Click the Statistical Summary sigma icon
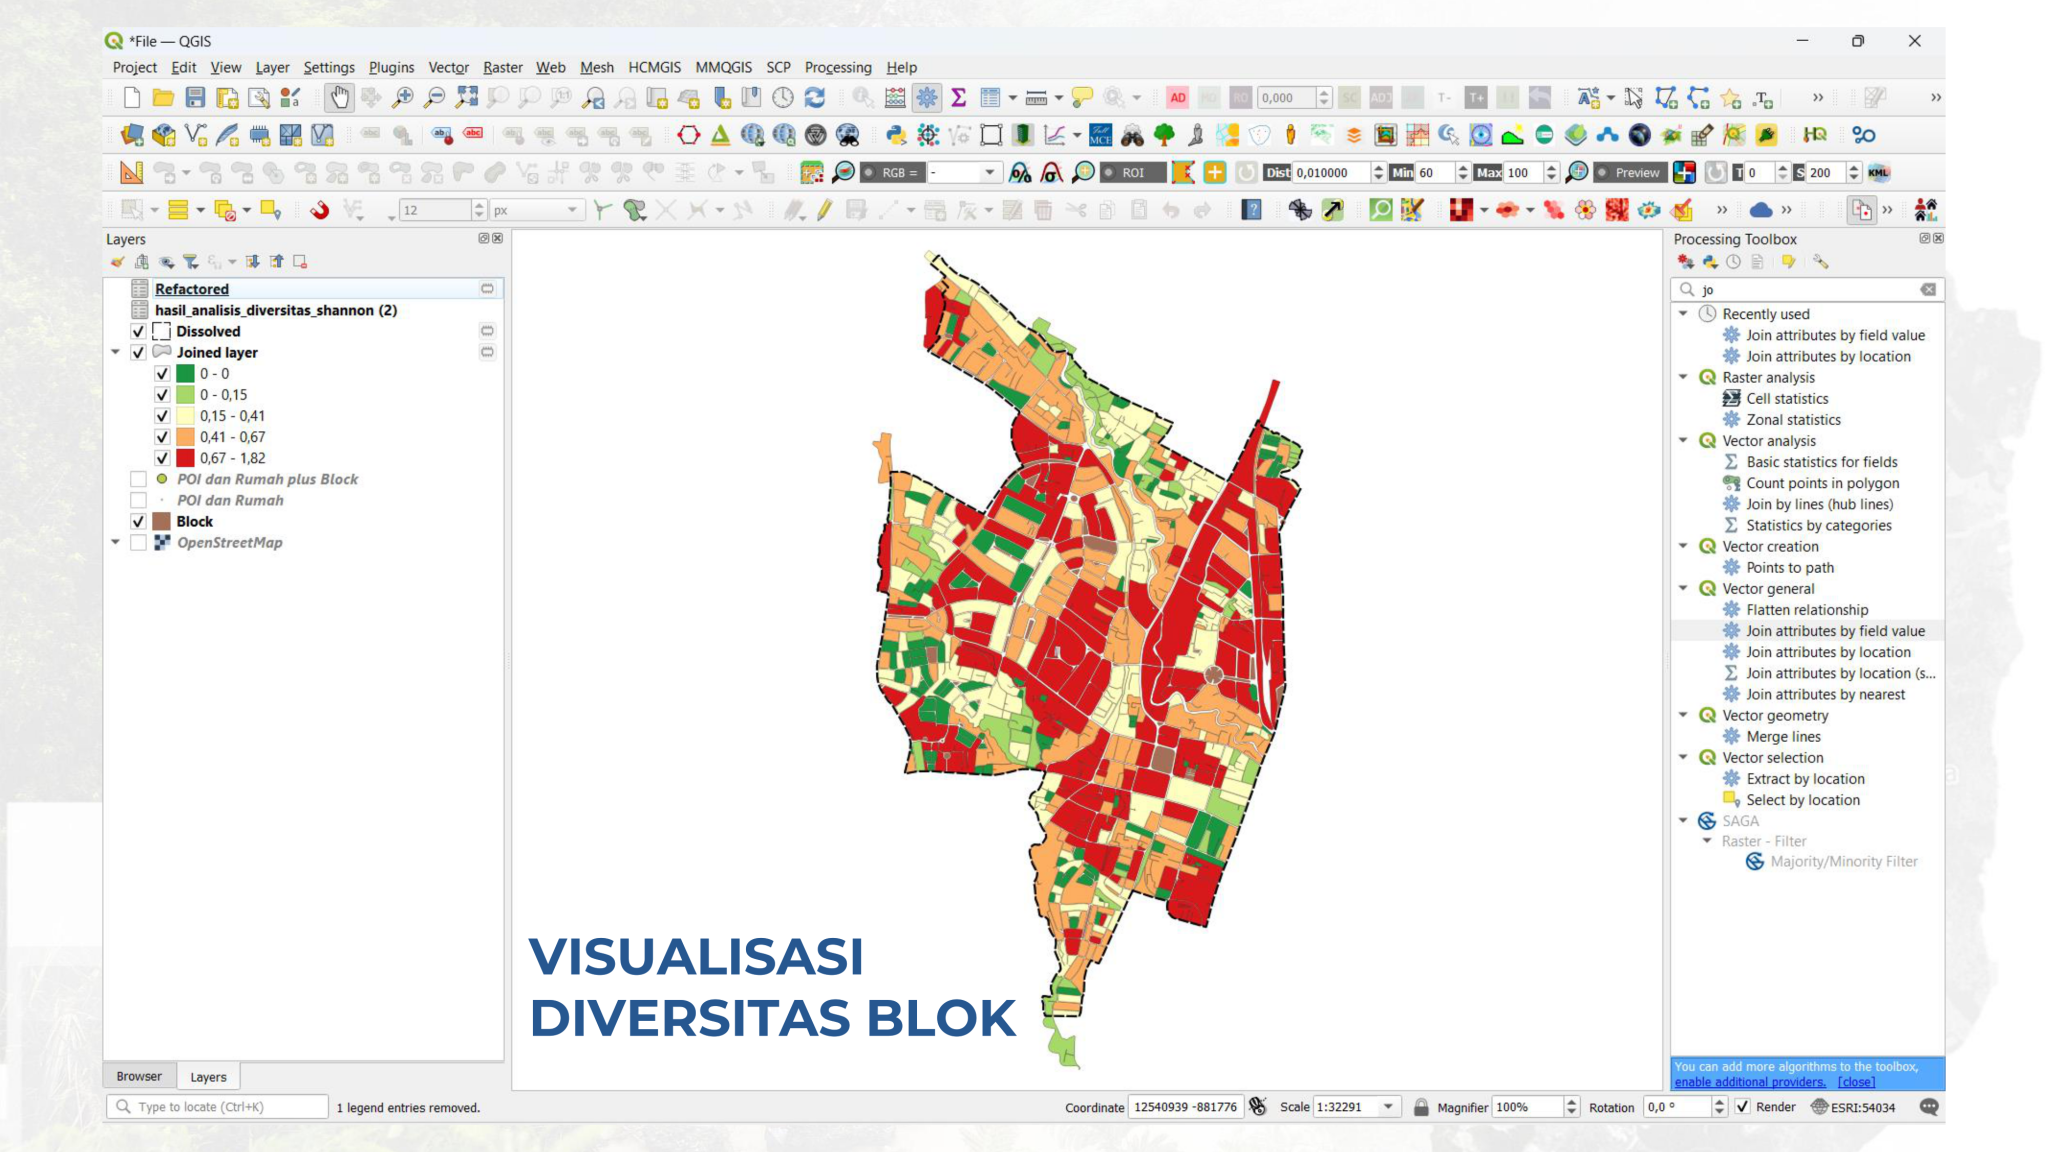Screen dimensions: 2048x1152 tap(960, 97)
